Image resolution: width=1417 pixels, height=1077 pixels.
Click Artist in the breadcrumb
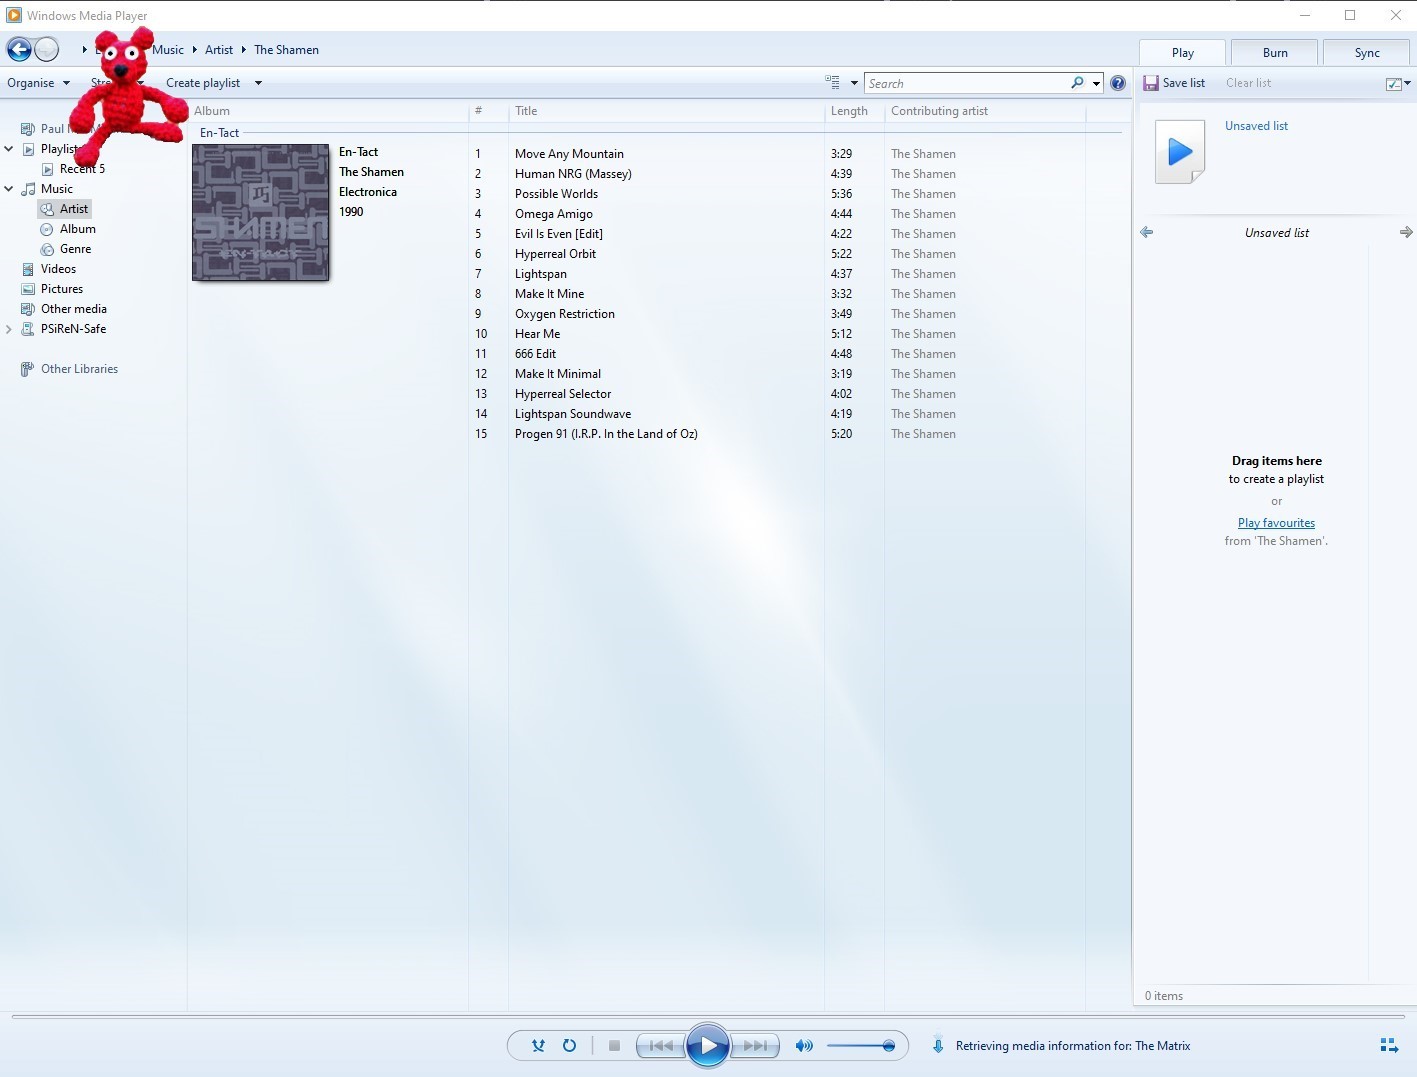[219, 49]
